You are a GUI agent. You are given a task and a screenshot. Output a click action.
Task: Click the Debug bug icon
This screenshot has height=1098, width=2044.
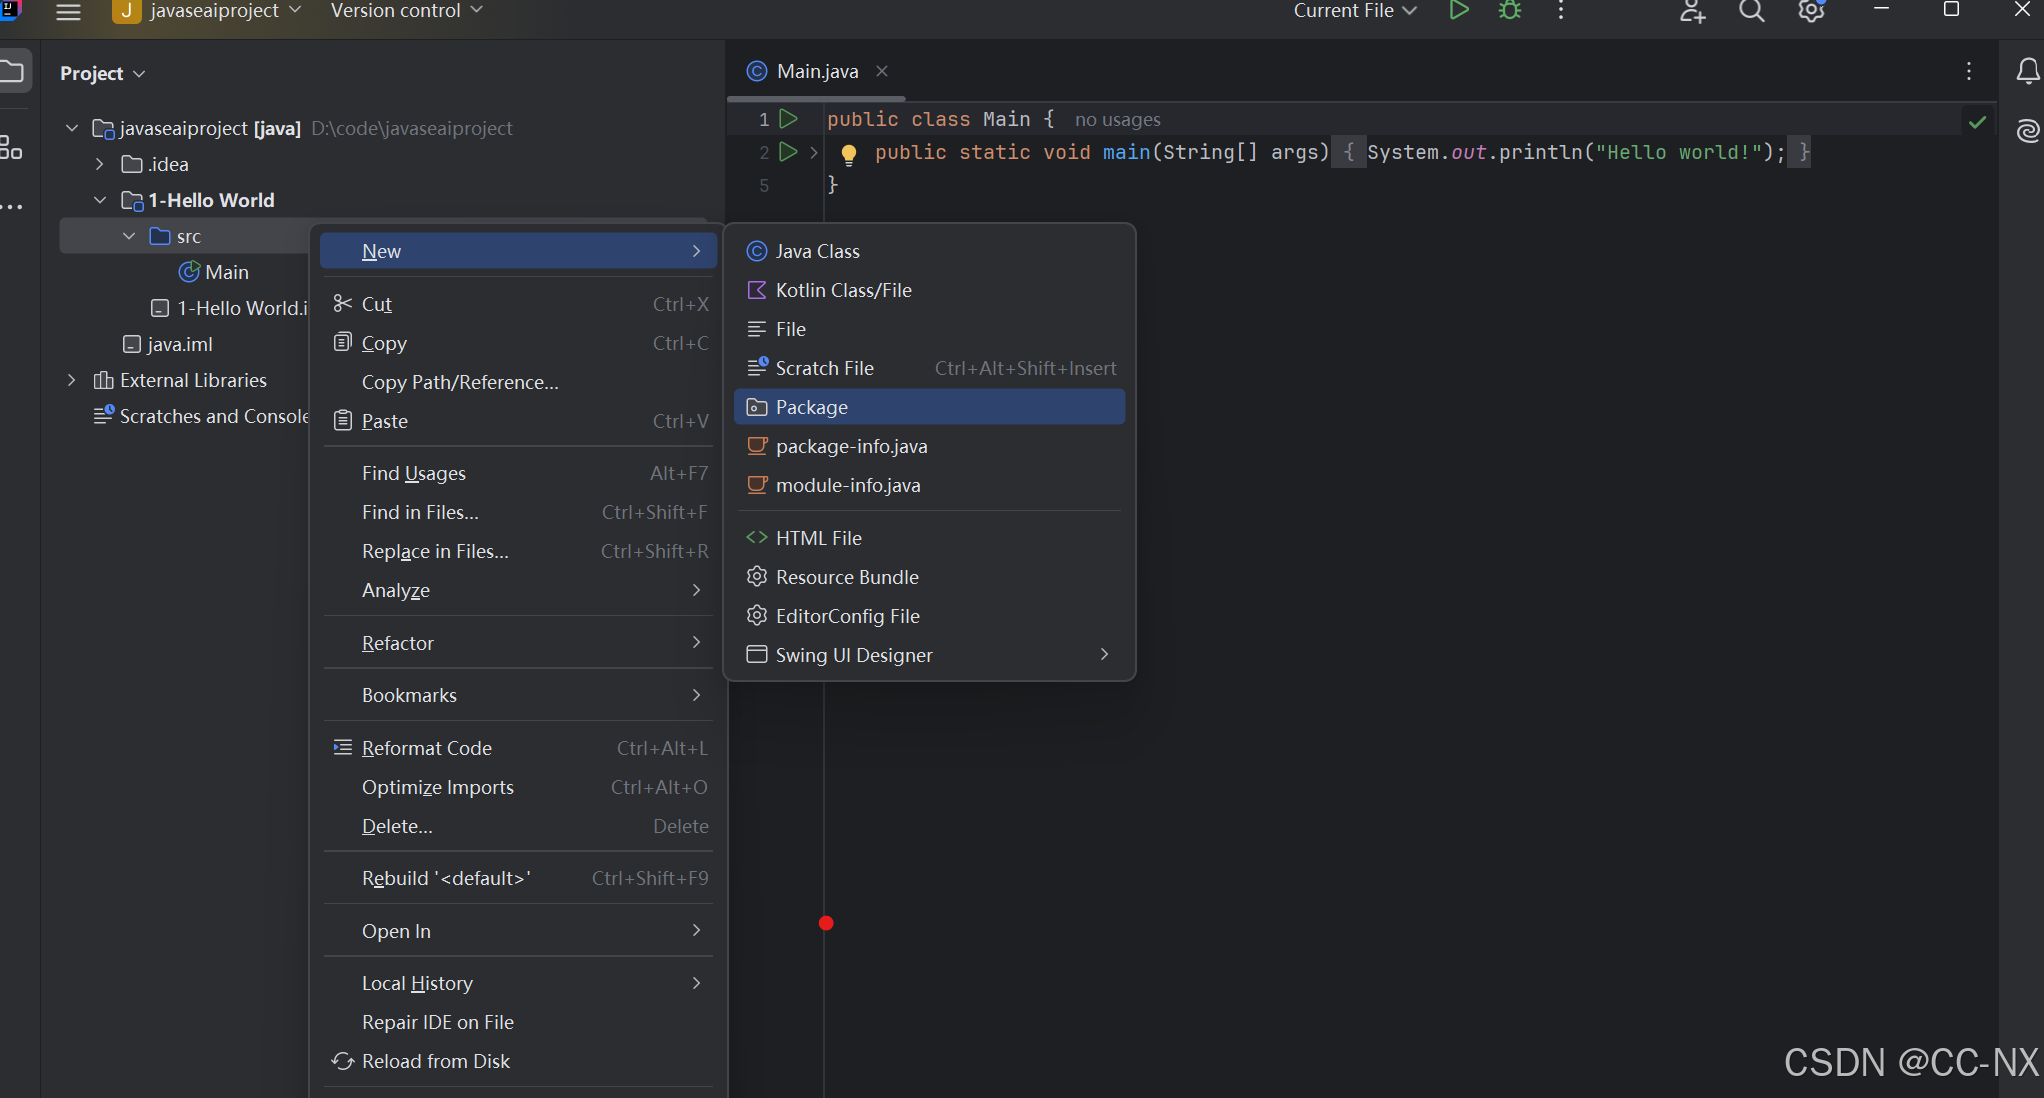click(1509, 11)
